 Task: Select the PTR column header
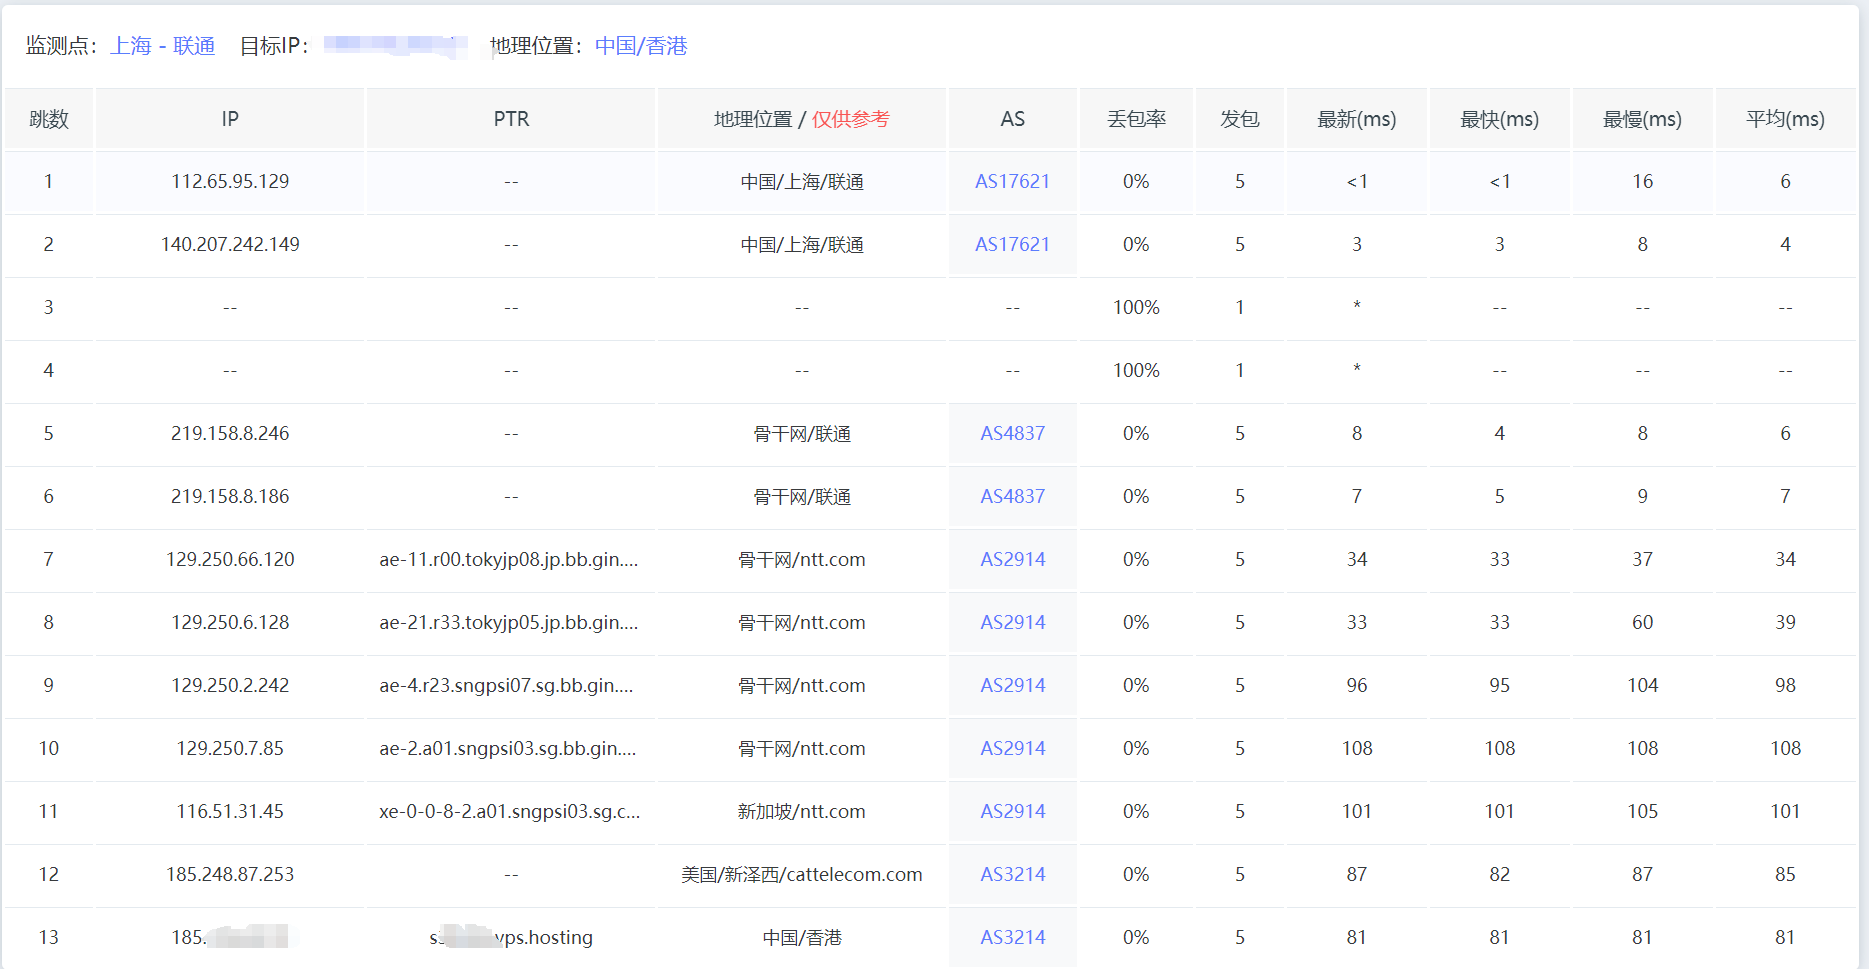point(511,119)
